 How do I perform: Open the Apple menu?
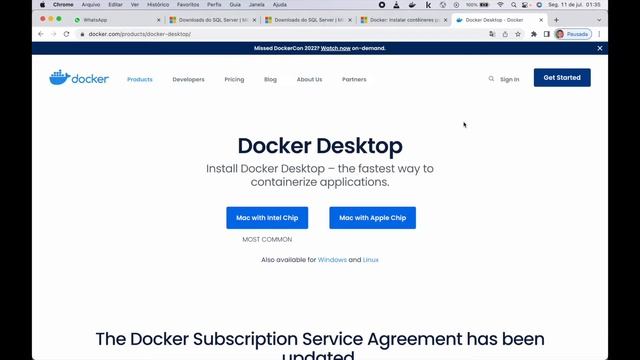(x=42, y=5)
